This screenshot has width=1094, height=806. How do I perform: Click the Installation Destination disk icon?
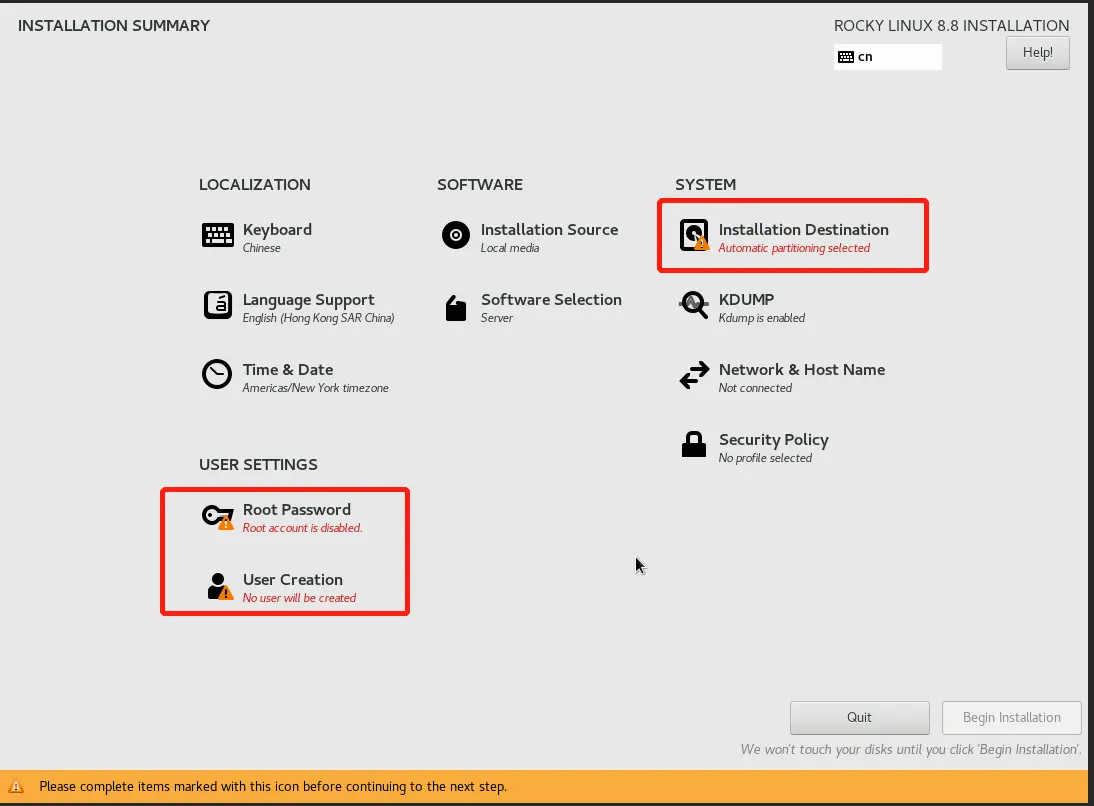pyautogui.click(x=694, y=235)
